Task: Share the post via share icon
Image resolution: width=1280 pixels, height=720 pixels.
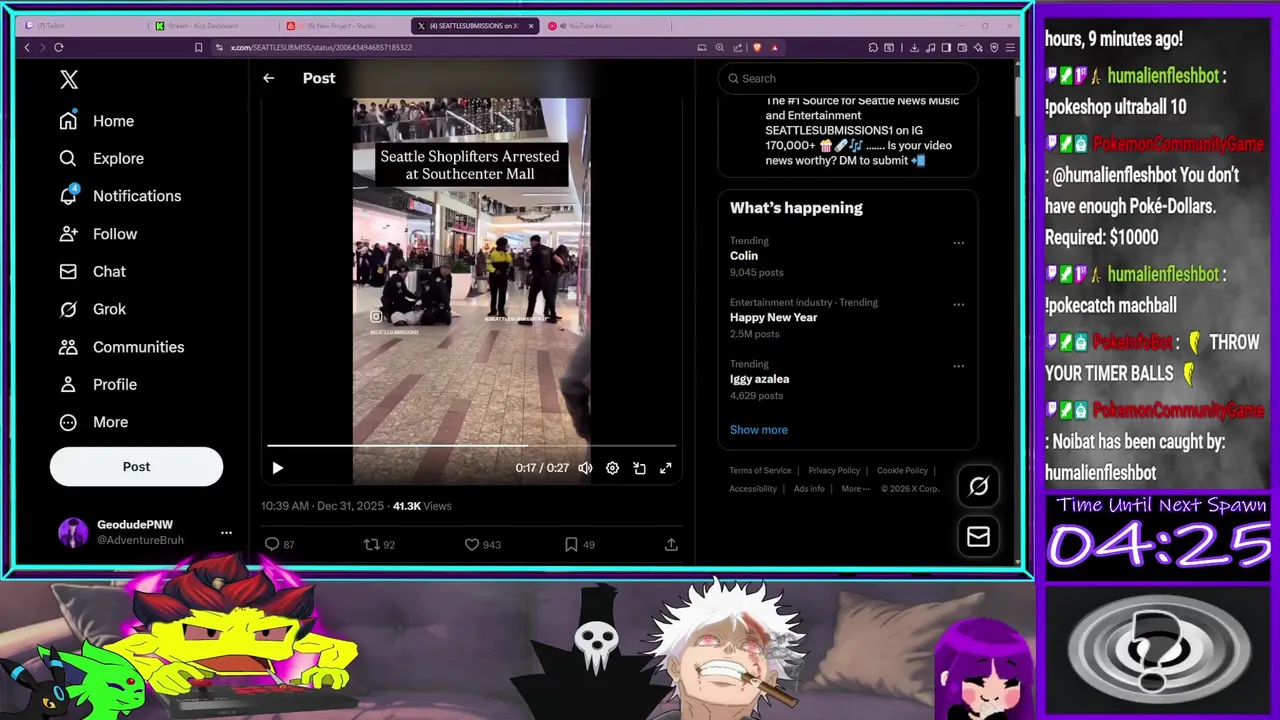Action: (x=671, y=544)
